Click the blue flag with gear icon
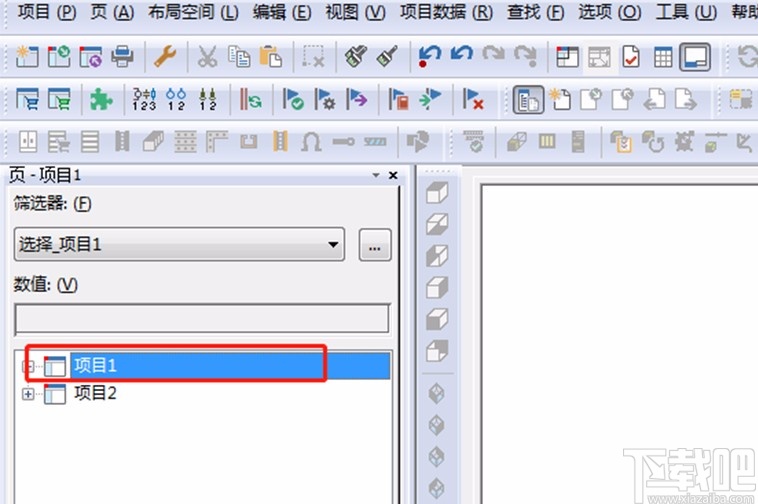The width and height of the screenshot is (758, 504). [325, 100]
